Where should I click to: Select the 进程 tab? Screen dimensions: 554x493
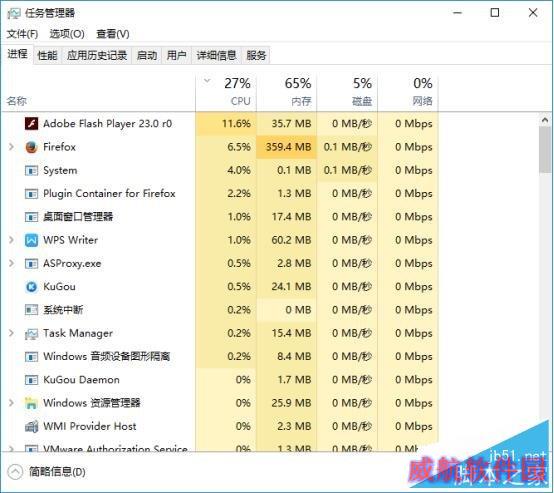pos(17,54)
